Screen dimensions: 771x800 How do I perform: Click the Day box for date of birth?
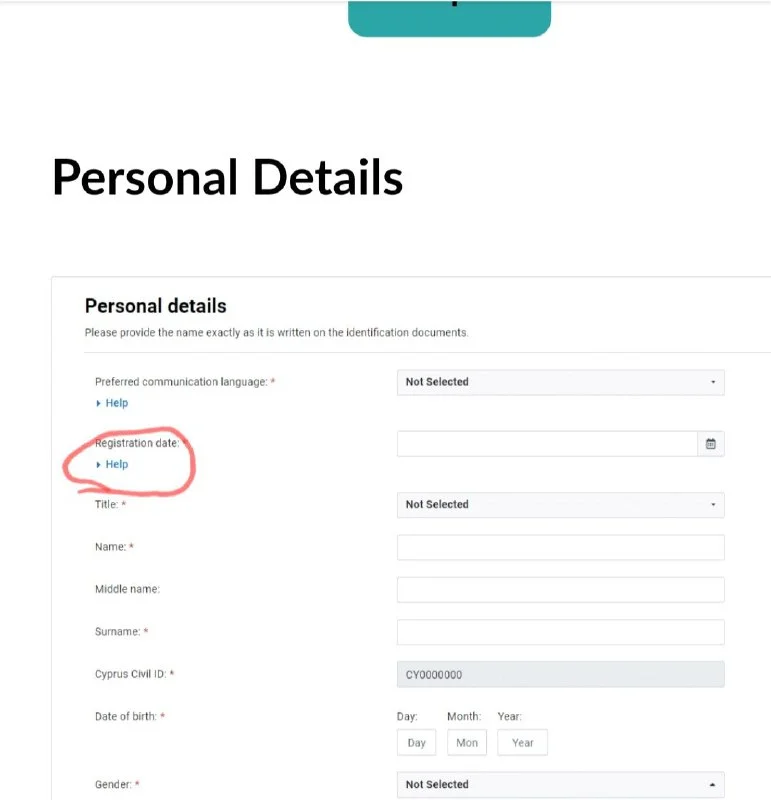point(417,743)
